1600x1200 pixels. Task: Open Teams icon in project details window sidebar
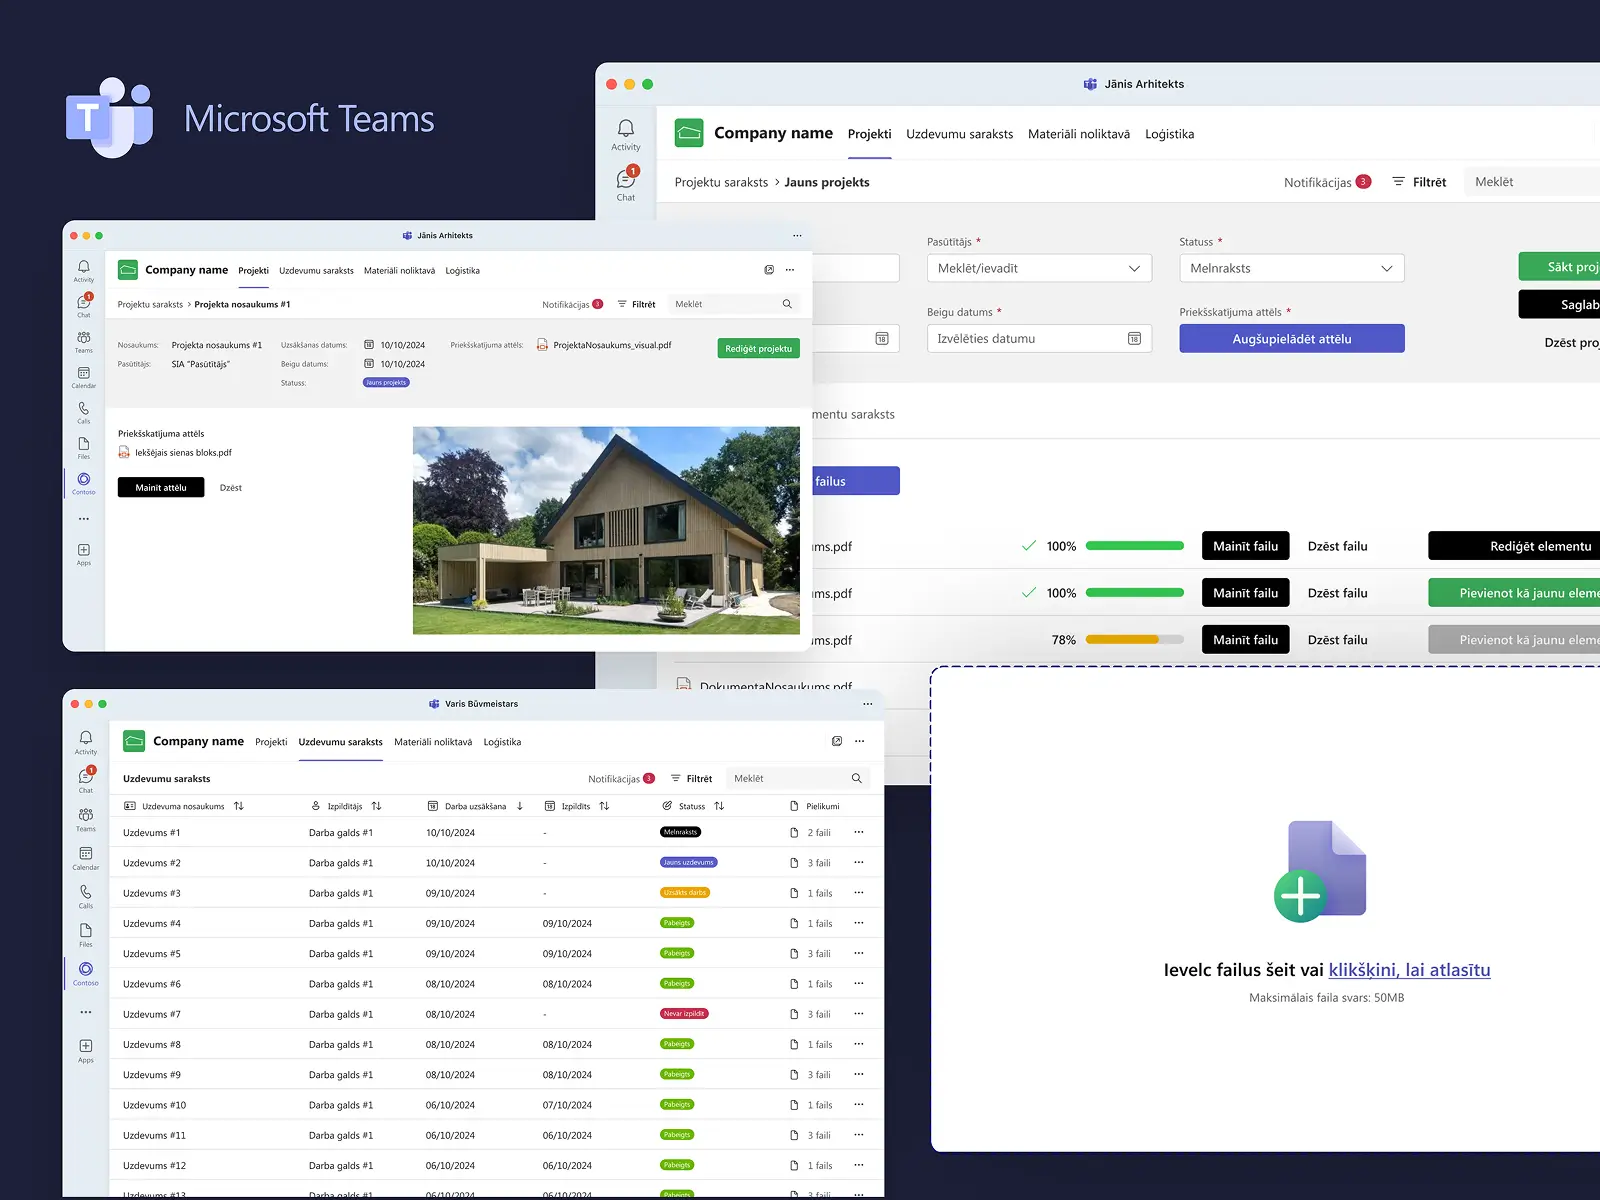pyautogui.click(x=84, y=342)
